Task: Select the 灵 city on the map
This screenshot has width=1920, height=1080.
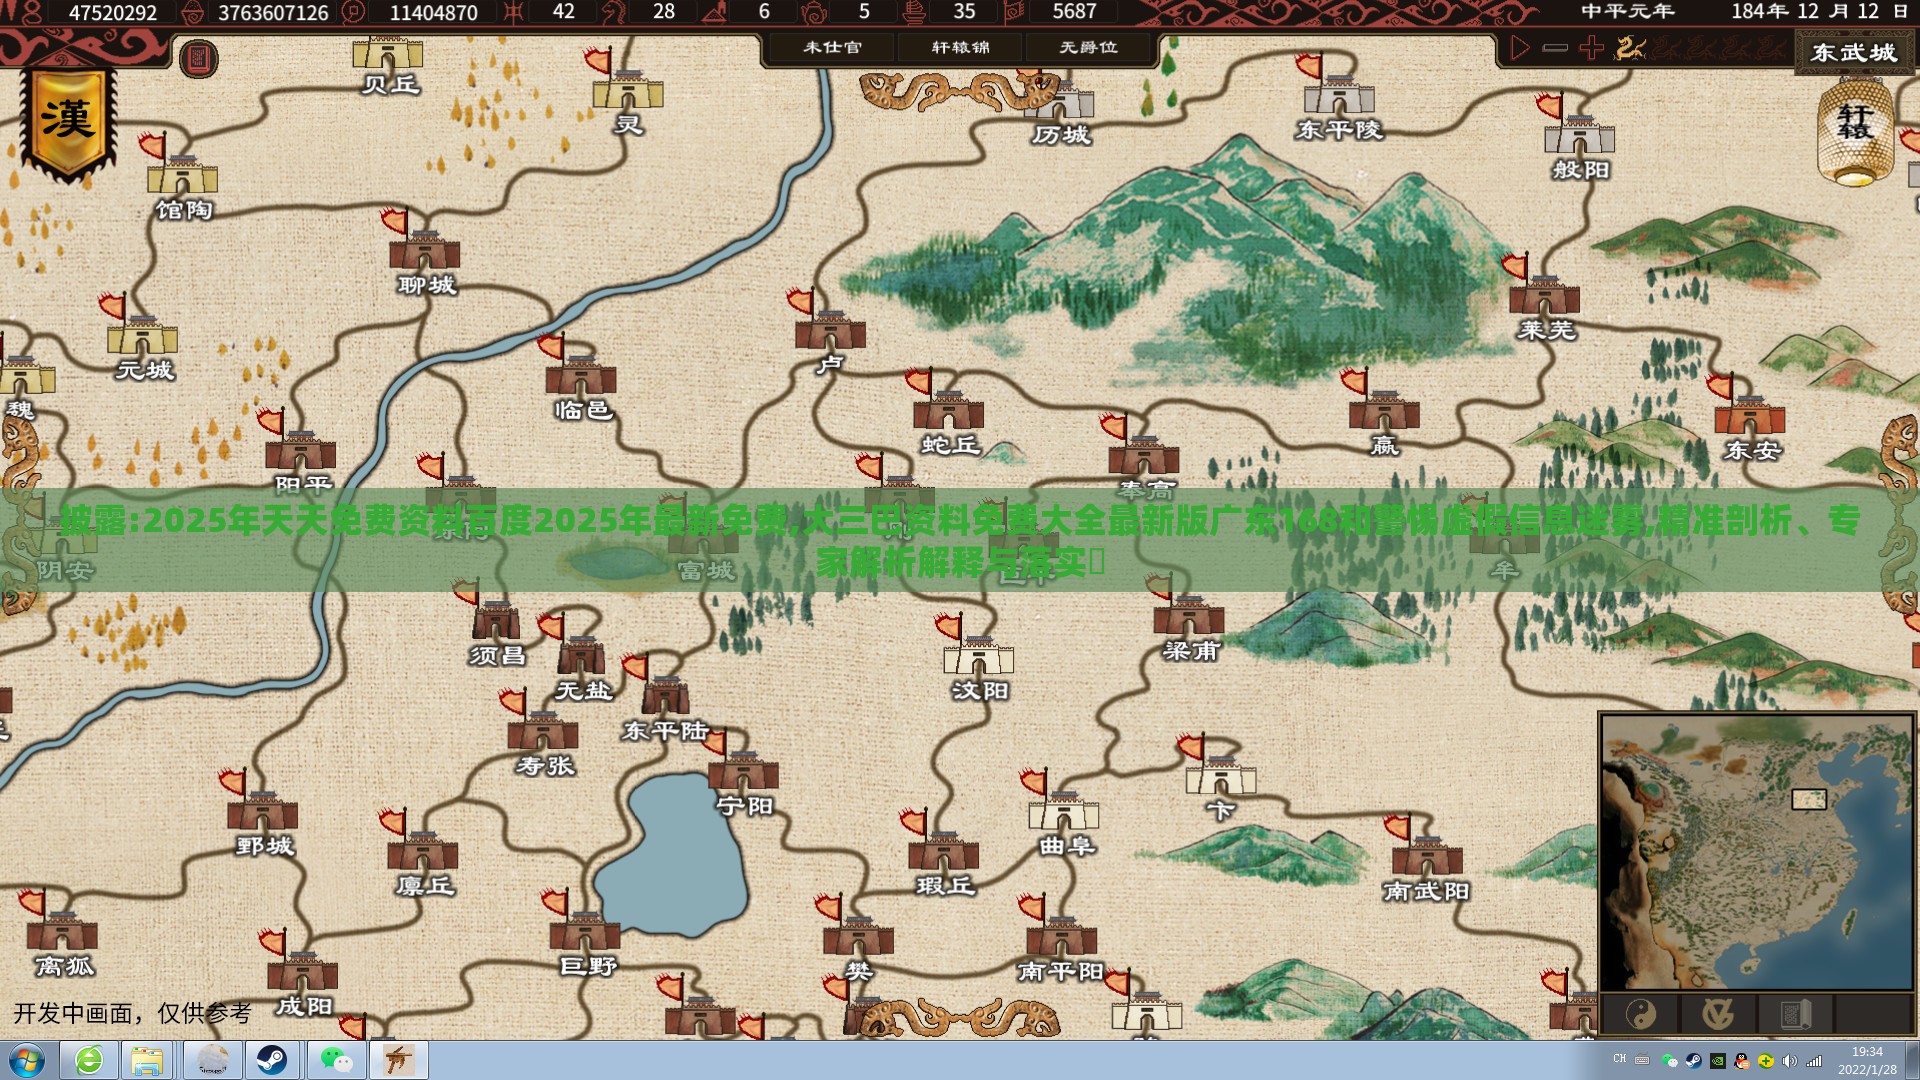Action: click(x=627, y=90)
